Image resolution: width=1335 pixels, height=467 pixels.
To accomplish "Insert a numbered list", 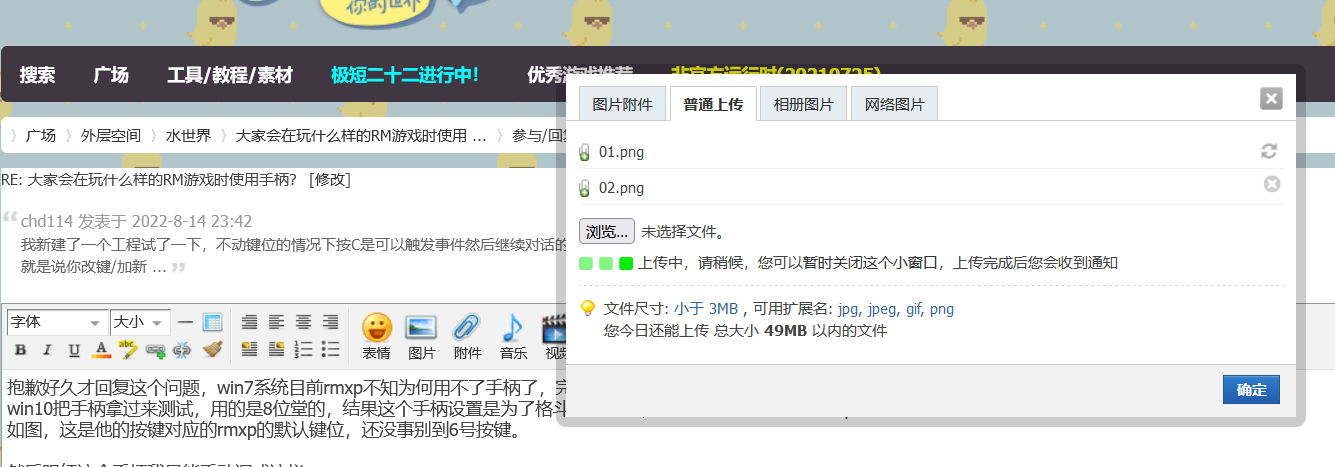I will pos(303,349).
